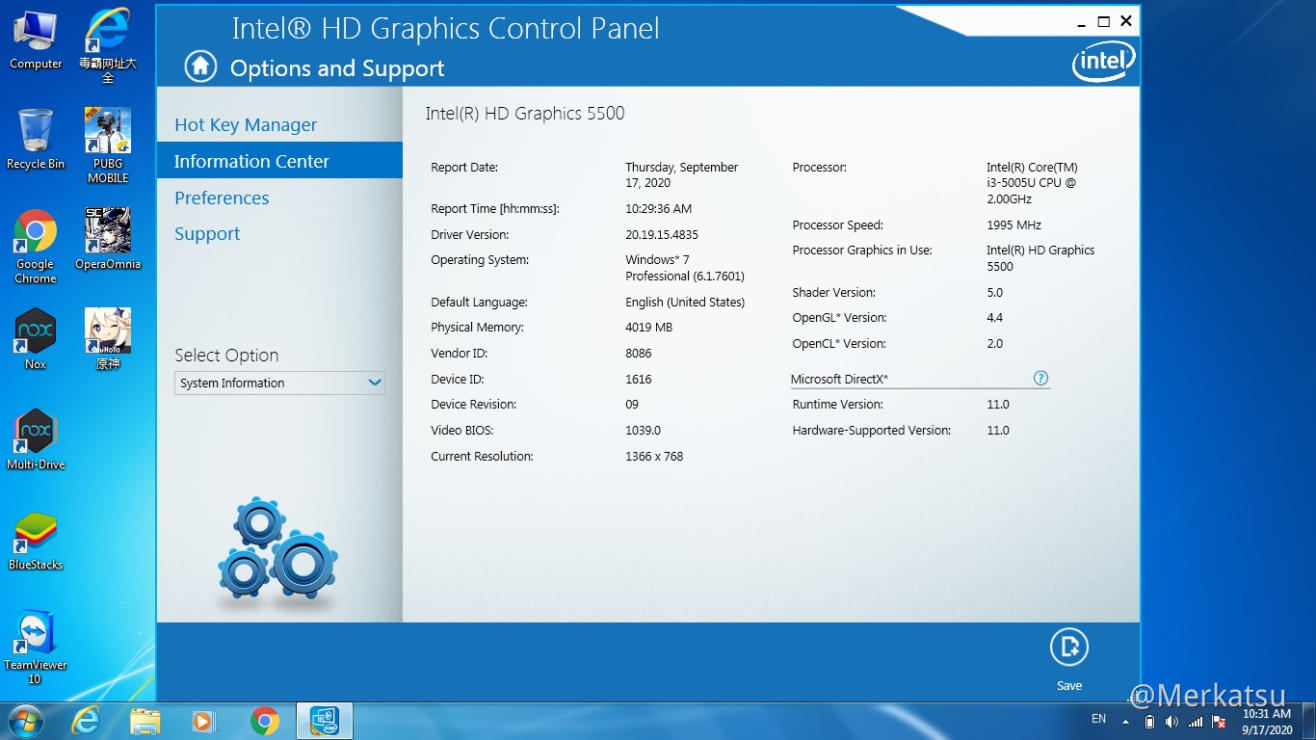Viewport: 1316px width, 740px height.
Task: Open the 原神 desktop shortcut
Action: (x=108, y=339)
